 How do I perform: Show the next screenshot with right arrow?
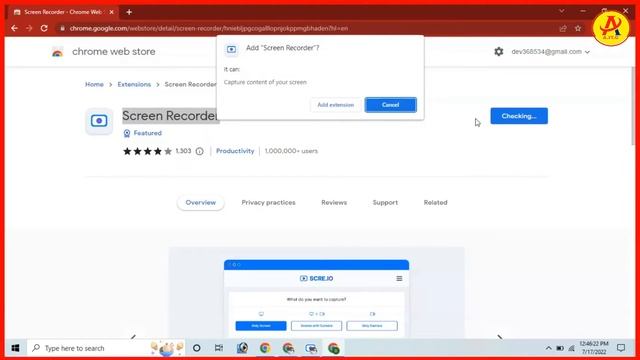pos(500,337)
